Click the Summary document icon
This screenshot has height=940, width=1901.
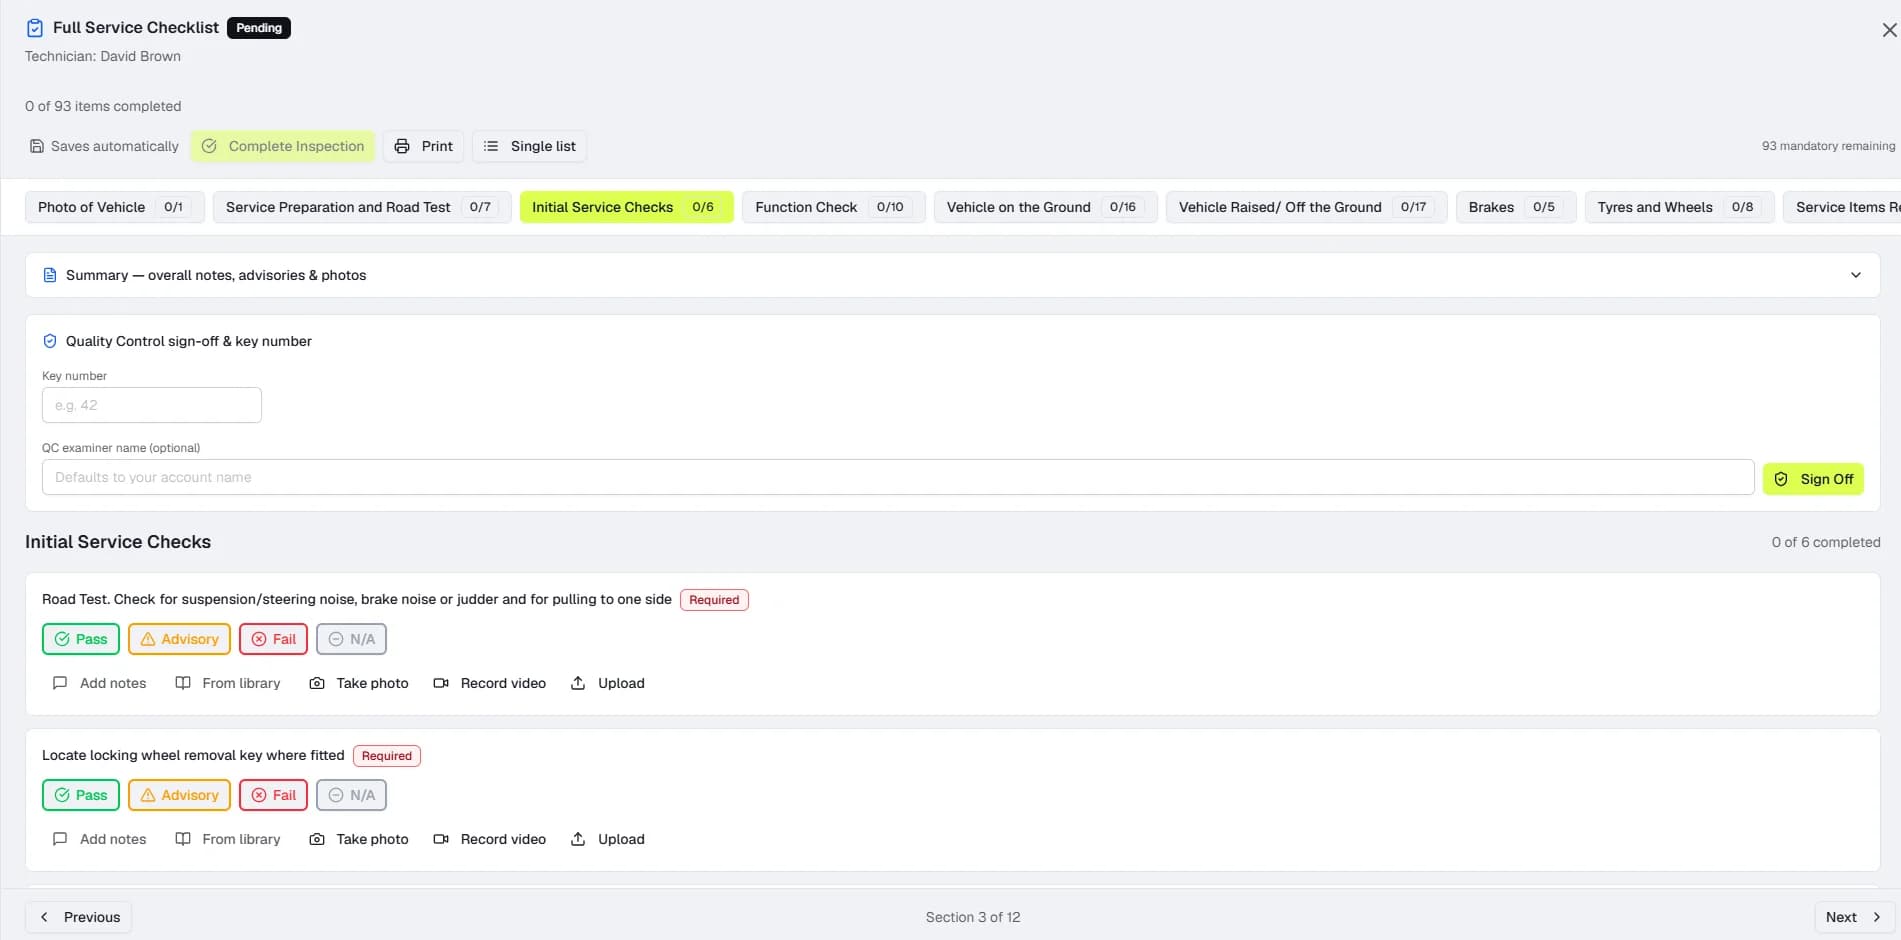pyautogui.click(x=50, y=275)
